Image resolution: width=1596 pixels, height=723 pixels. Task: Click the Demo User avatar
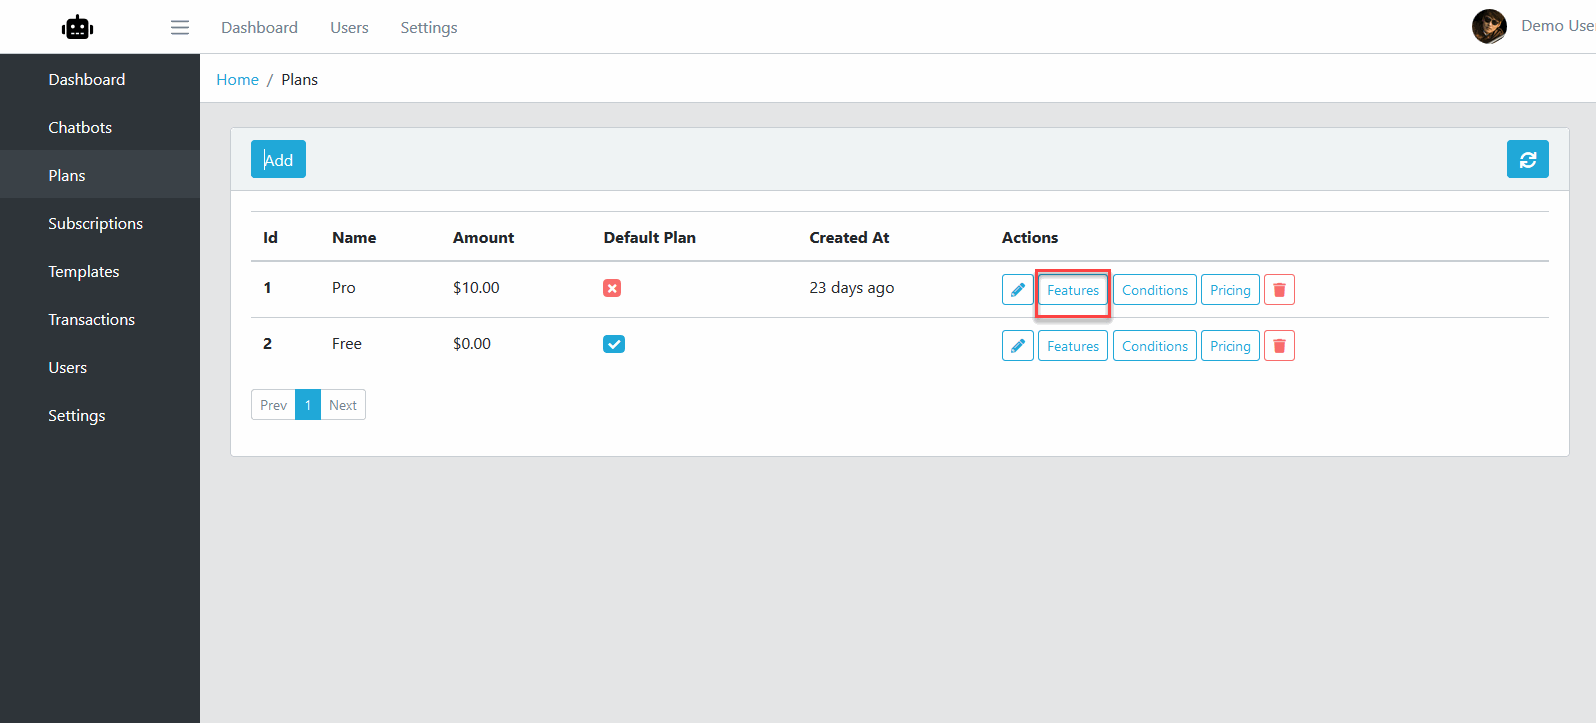[x=1489, y=26]
